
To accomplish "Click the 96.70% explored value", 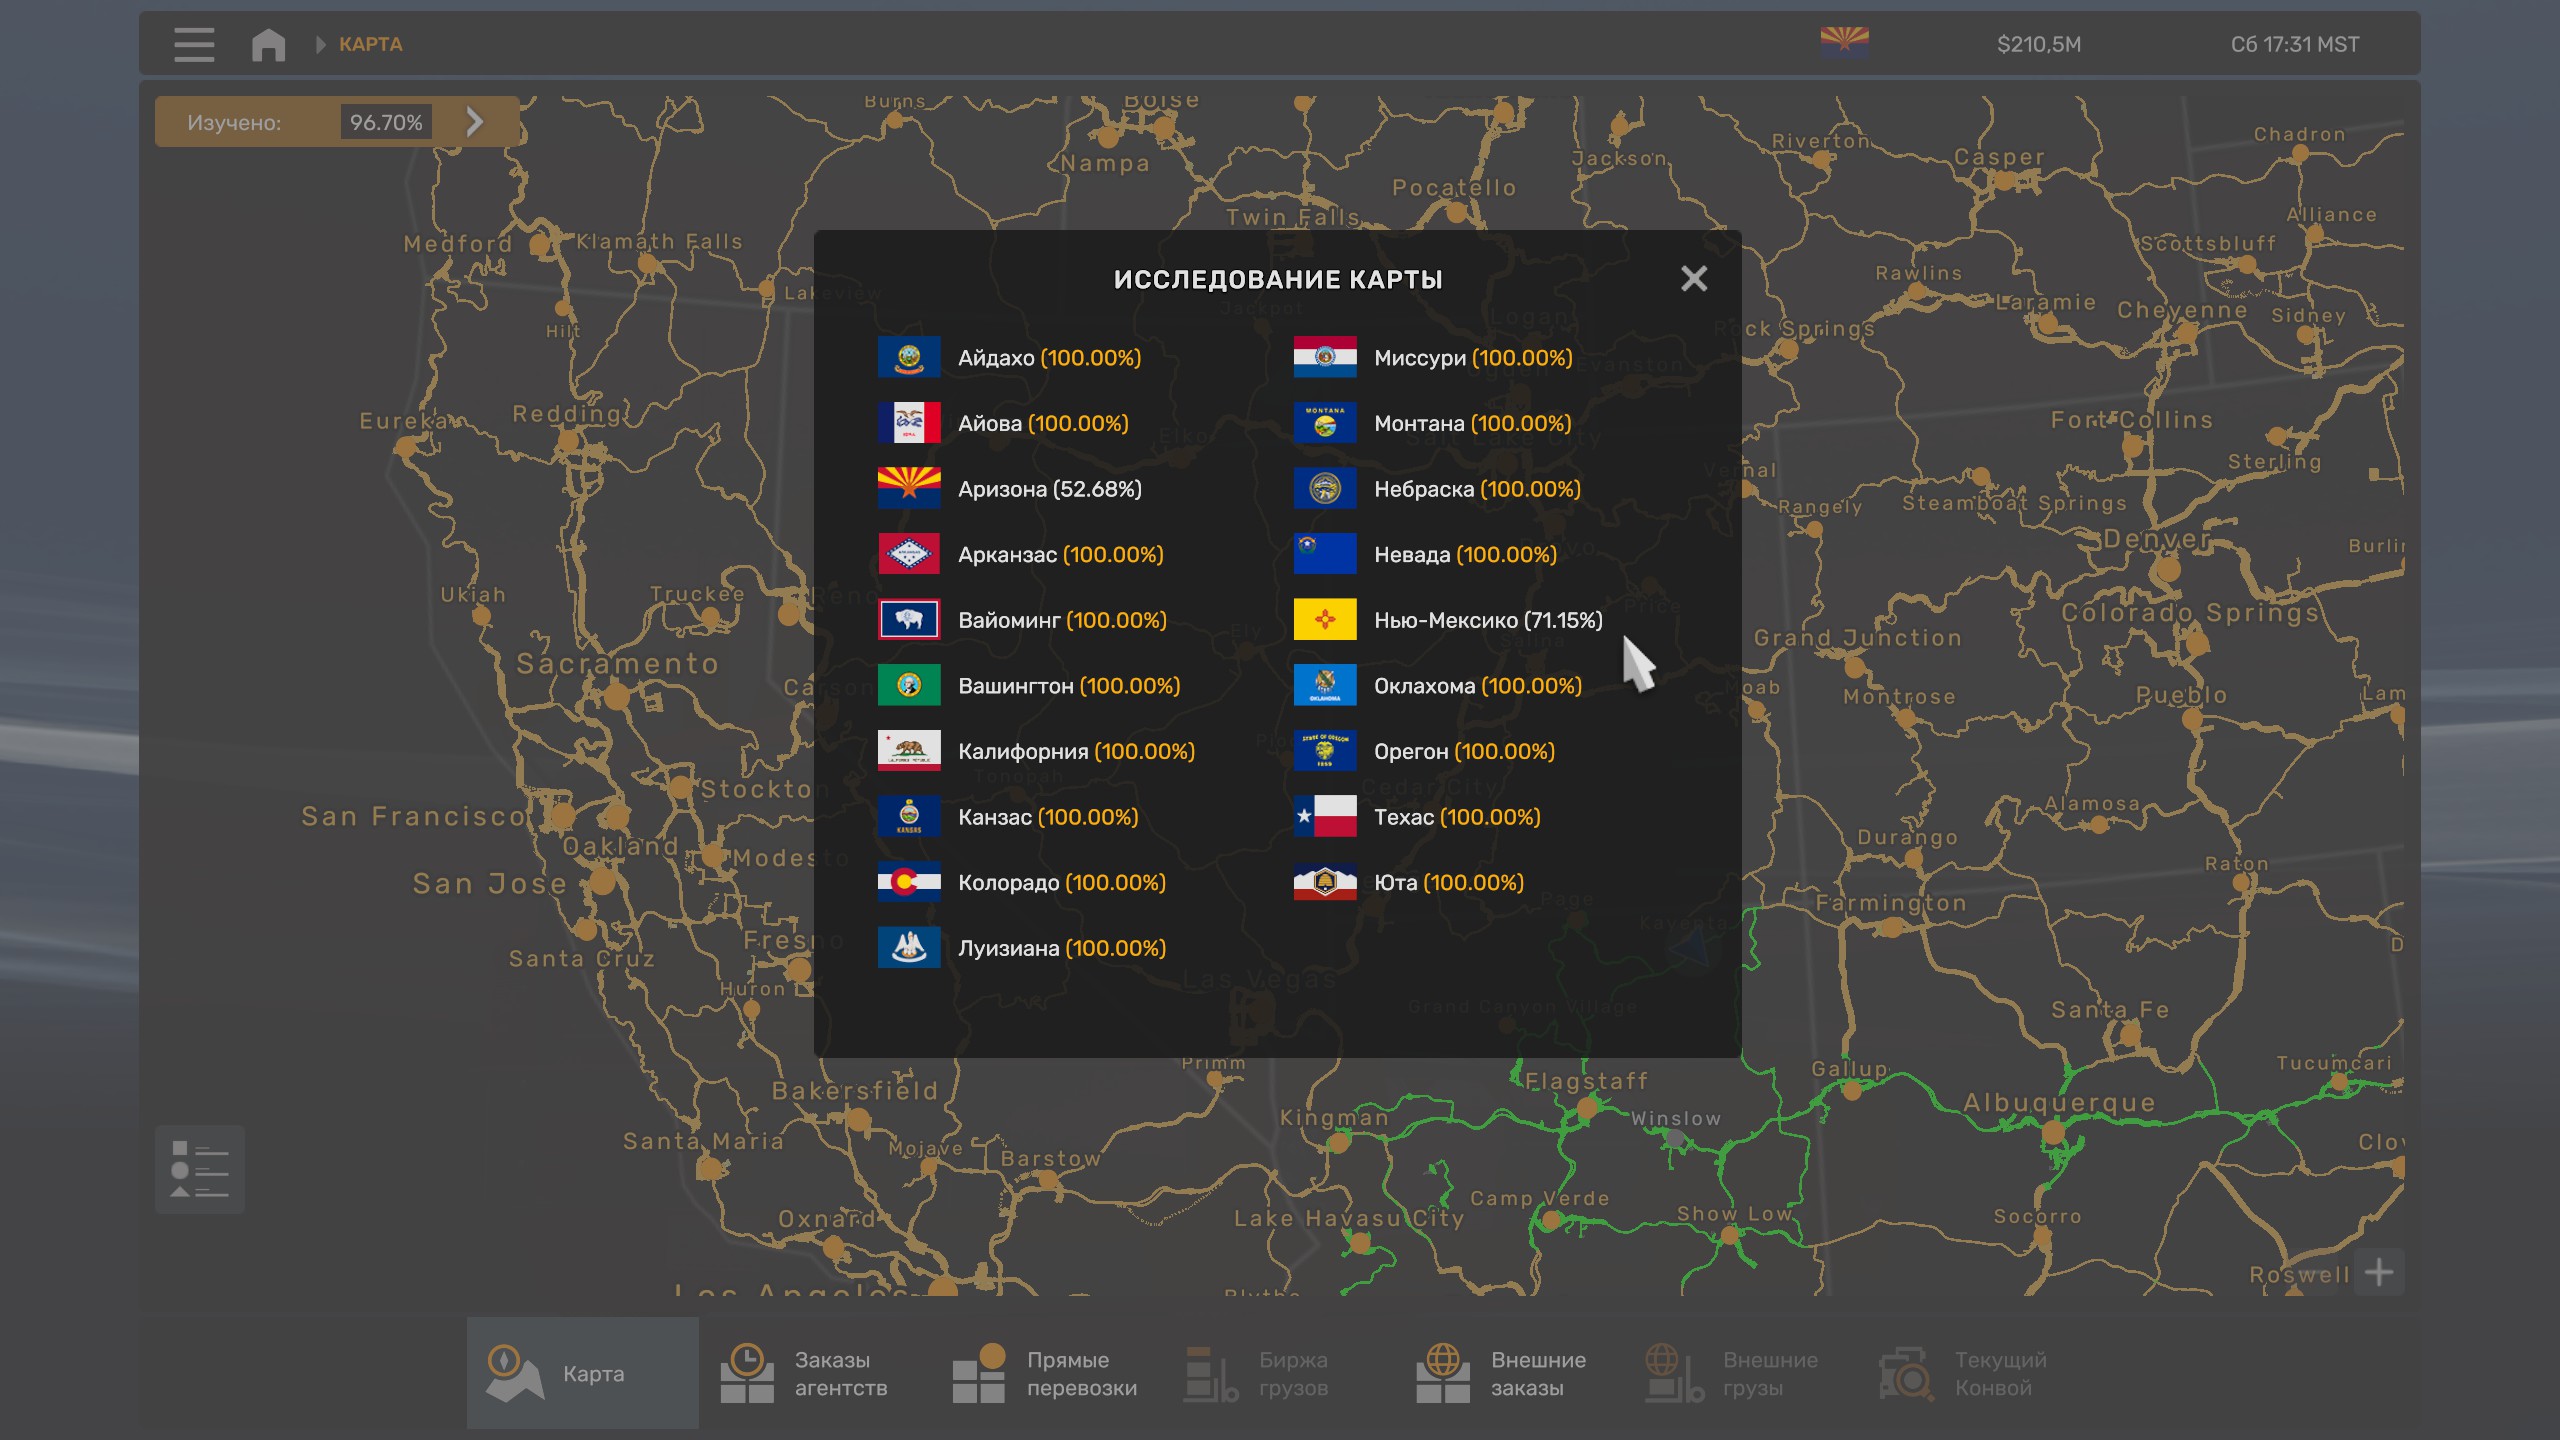I will [x=386, y=122].
